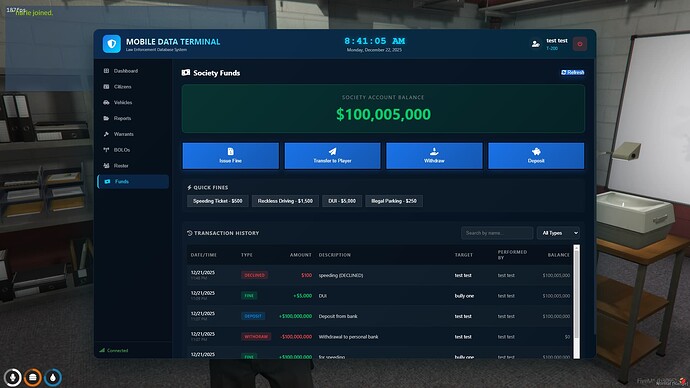The width and height of the screenshot is (690, 388).
Task: Click the Dashboard grid icon in sidebar
Action: (106, 71)
